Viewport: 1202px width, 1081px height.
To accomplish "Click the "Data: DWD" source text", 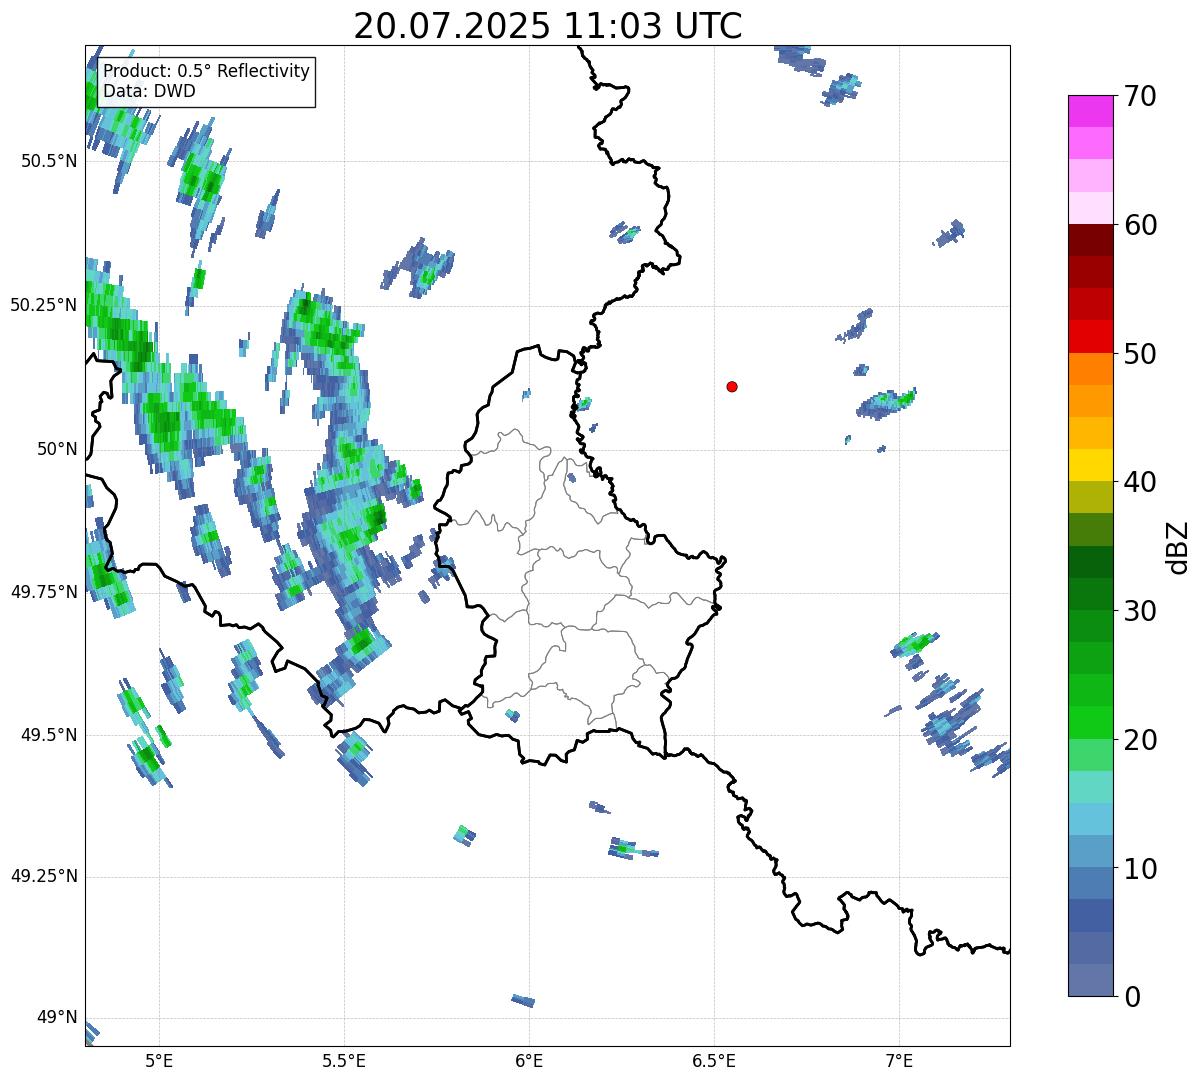I will point(150,91).
